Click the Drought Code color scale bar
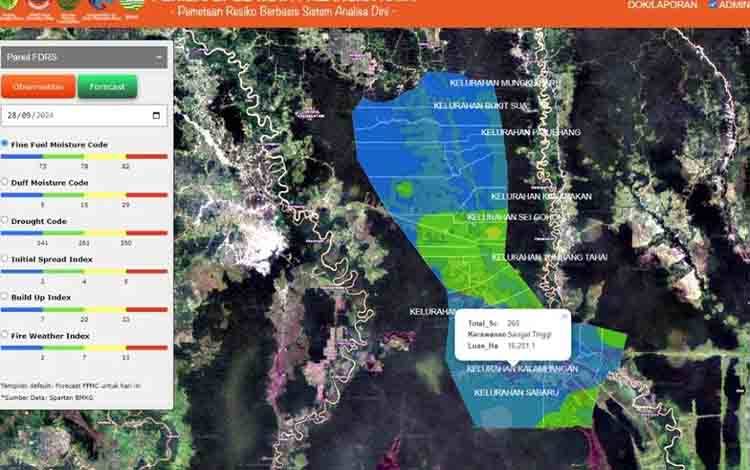This screenshot has height=470, width=750. (84, 233)
